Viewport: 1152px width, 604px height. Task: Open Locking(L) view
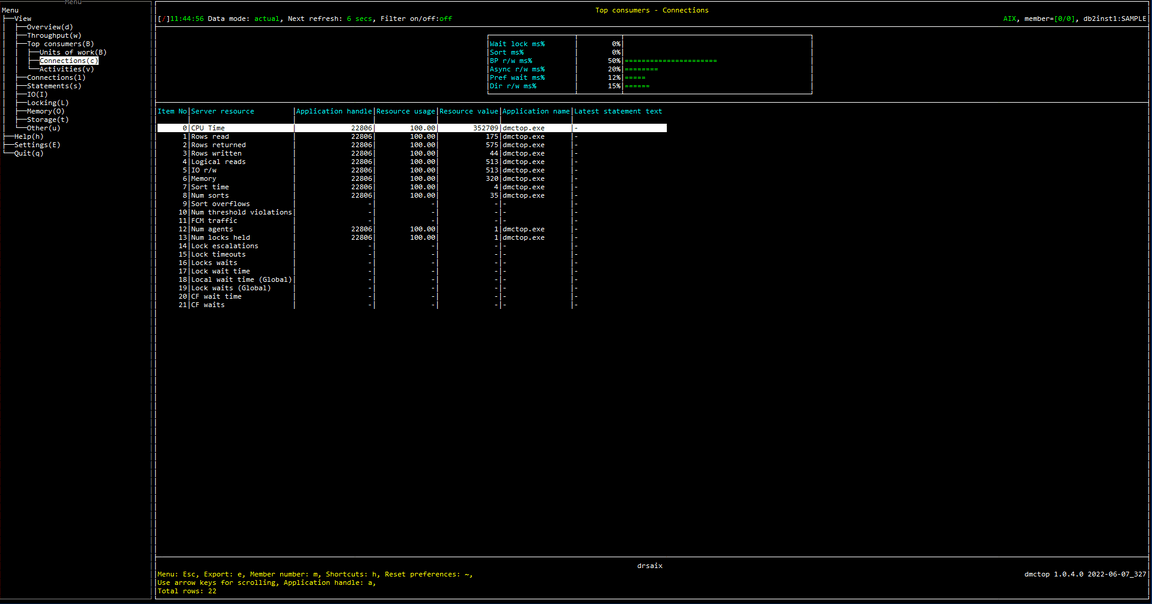pos(48,103)
